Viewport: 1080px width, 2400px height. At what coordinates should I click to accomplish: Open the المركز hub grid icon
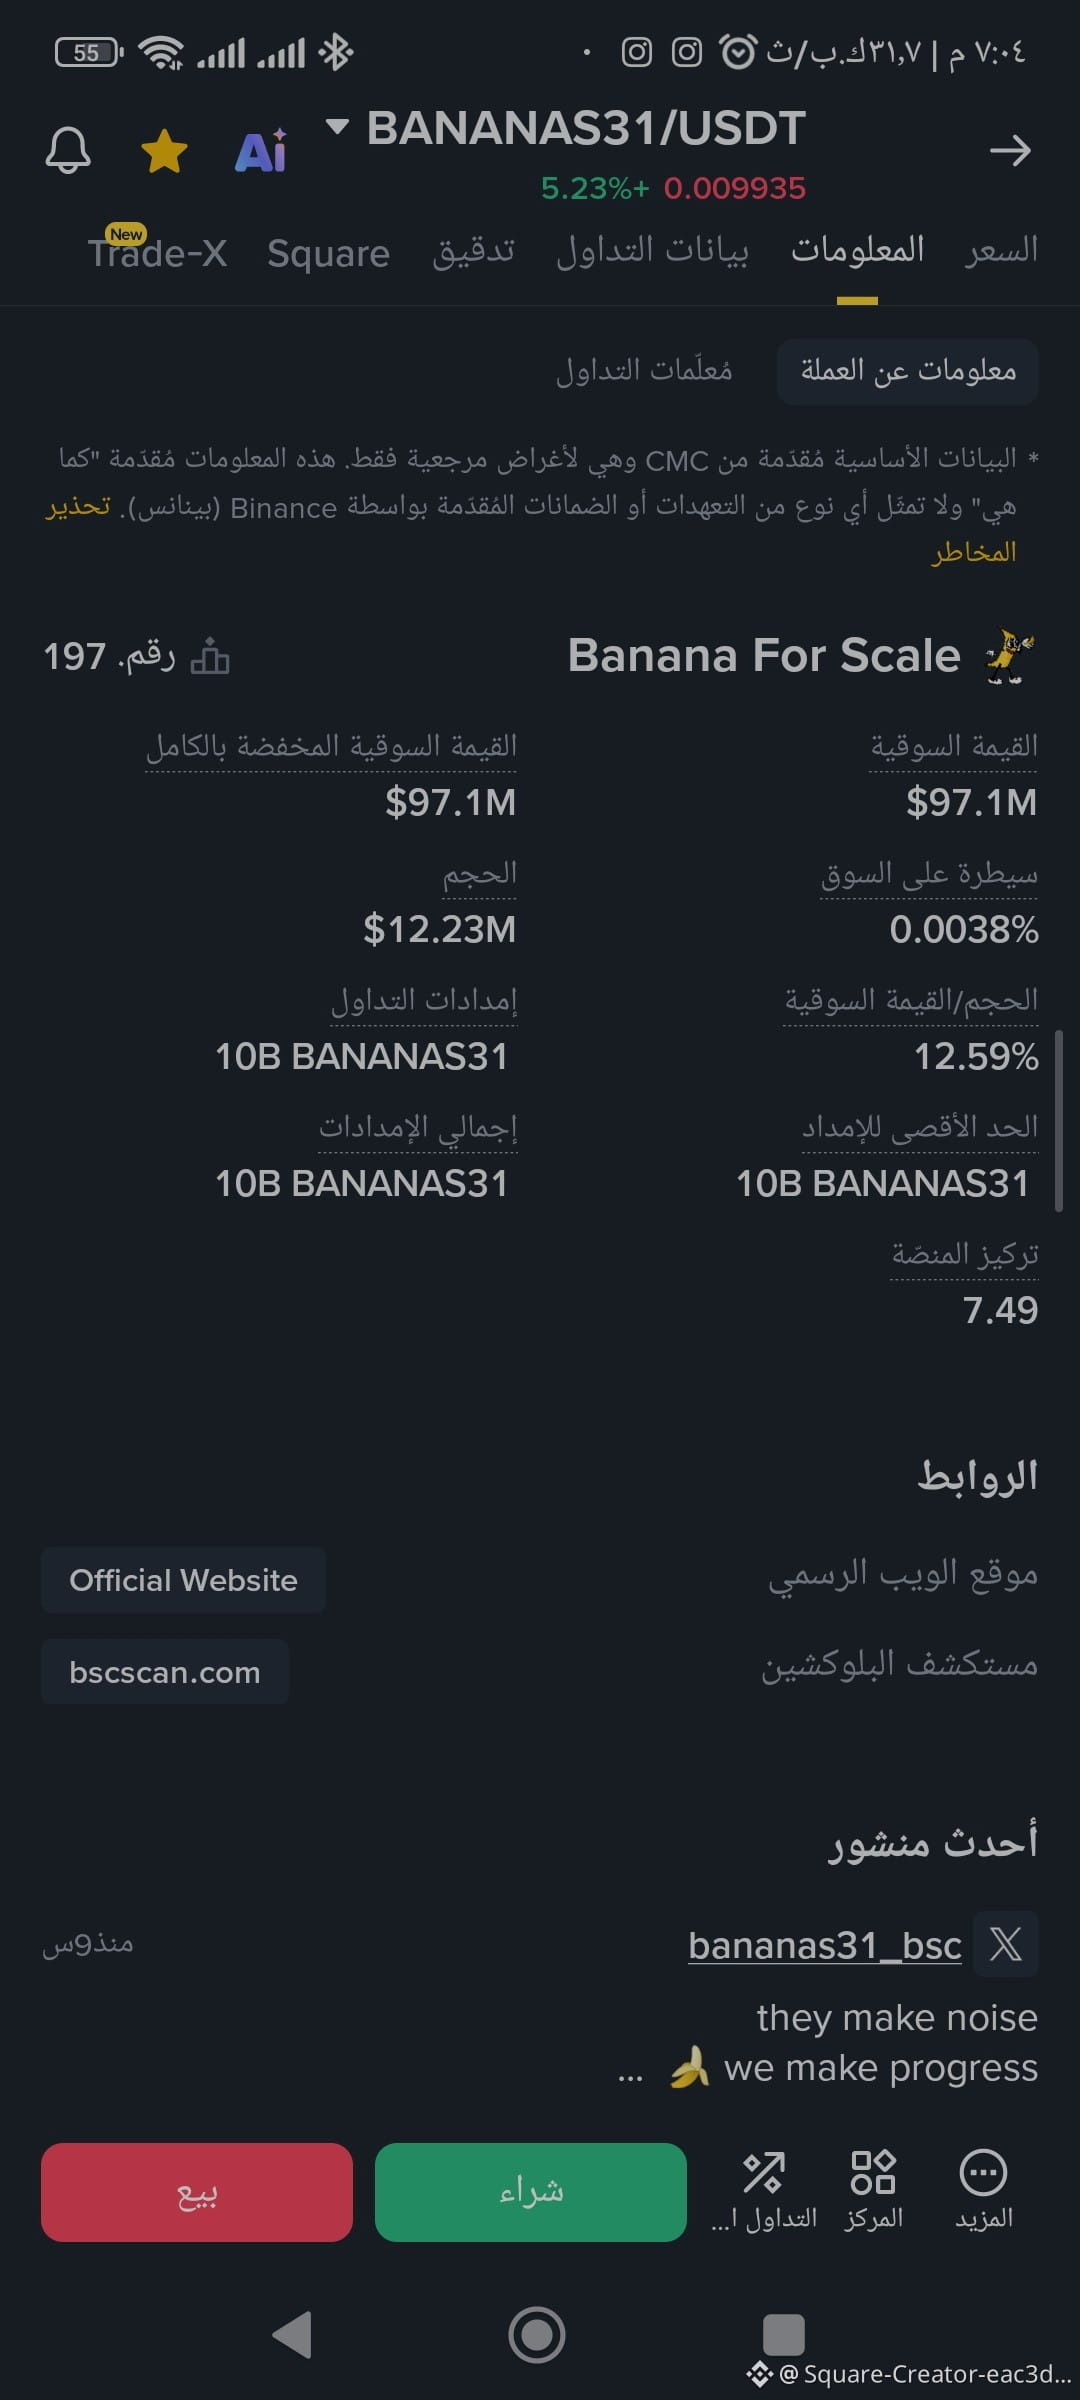coord(874,2189)
